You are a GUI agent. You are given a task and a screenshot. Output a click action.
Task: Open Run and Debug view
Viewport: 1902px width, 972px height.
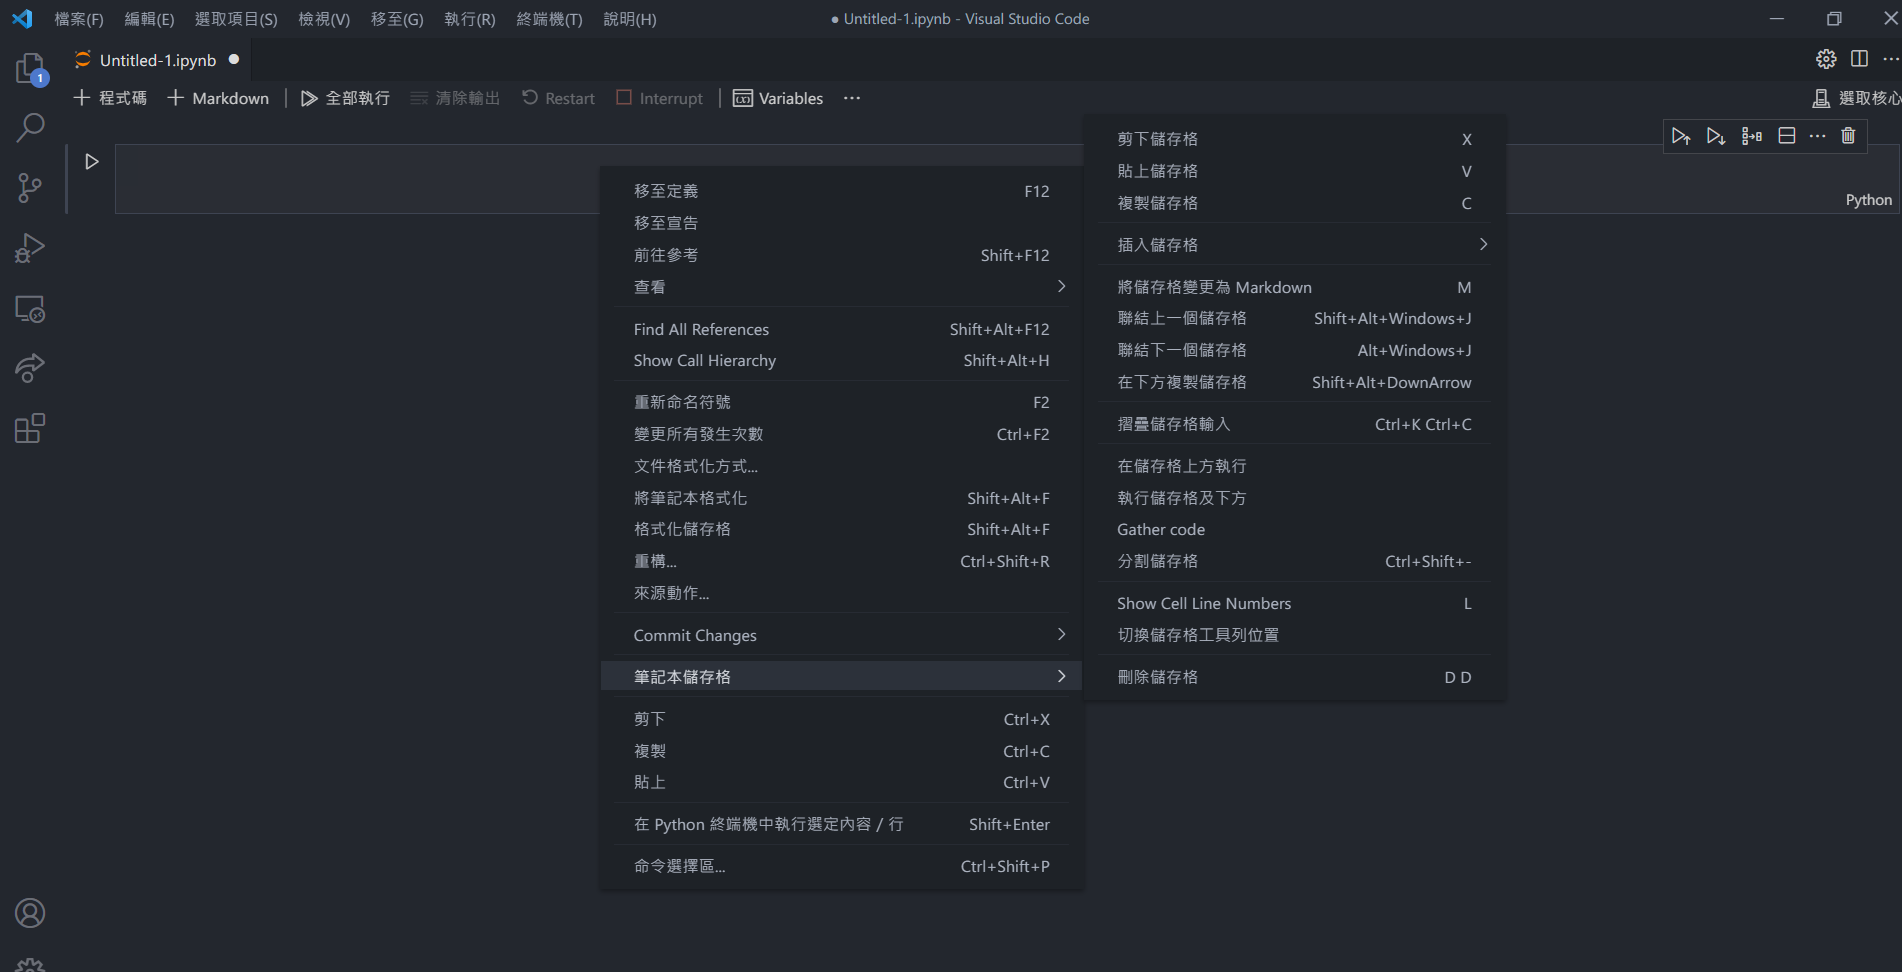coord(30,248)
